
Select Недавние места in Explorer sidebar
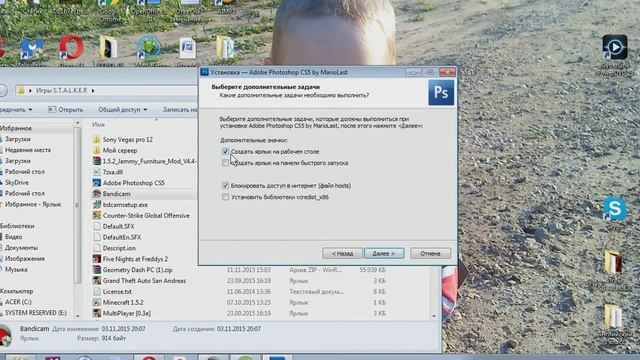click(28, 150)
